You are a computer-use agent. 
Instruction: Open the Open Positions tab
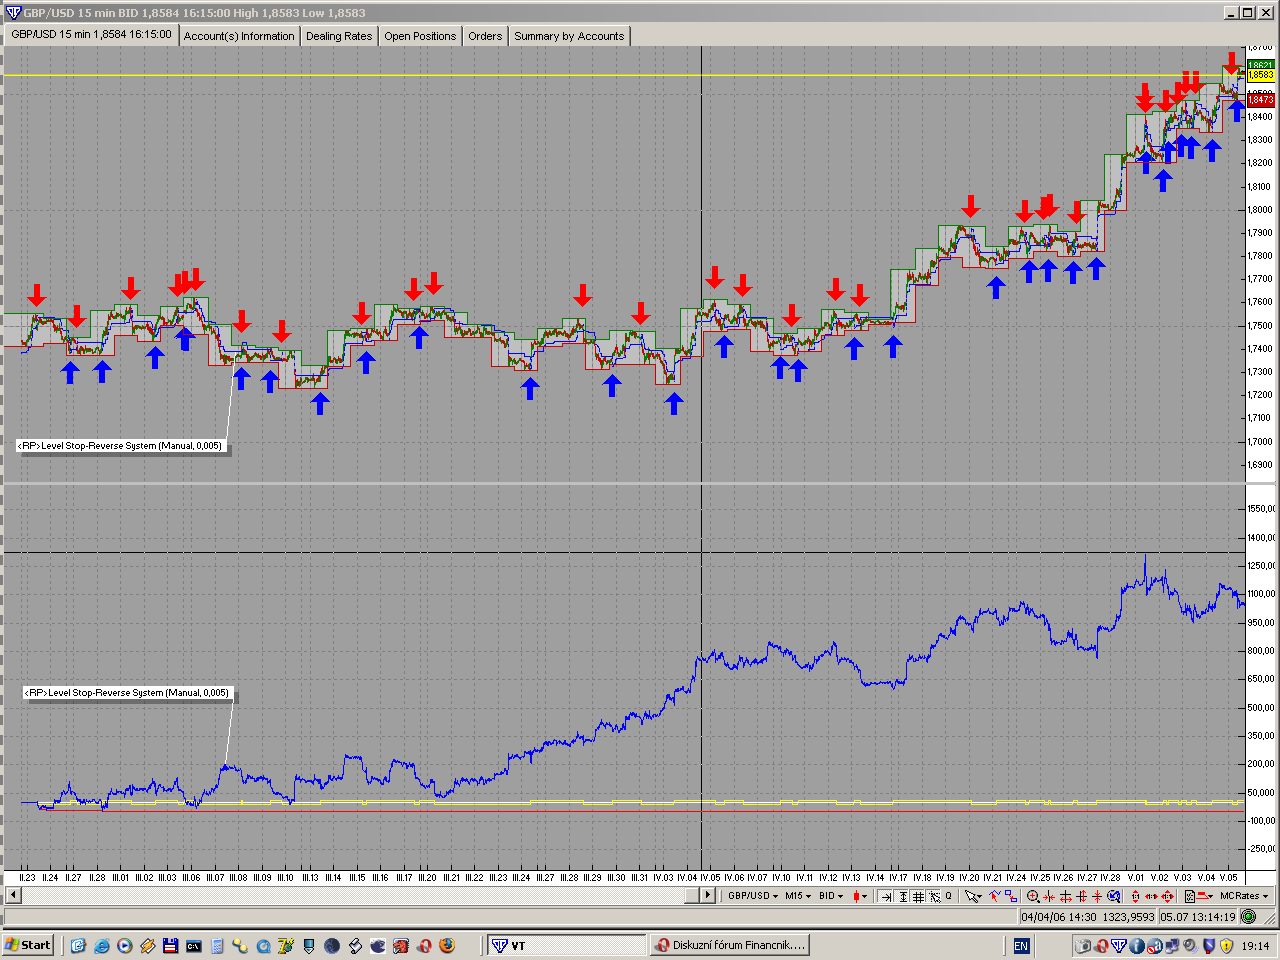point(419,36)
